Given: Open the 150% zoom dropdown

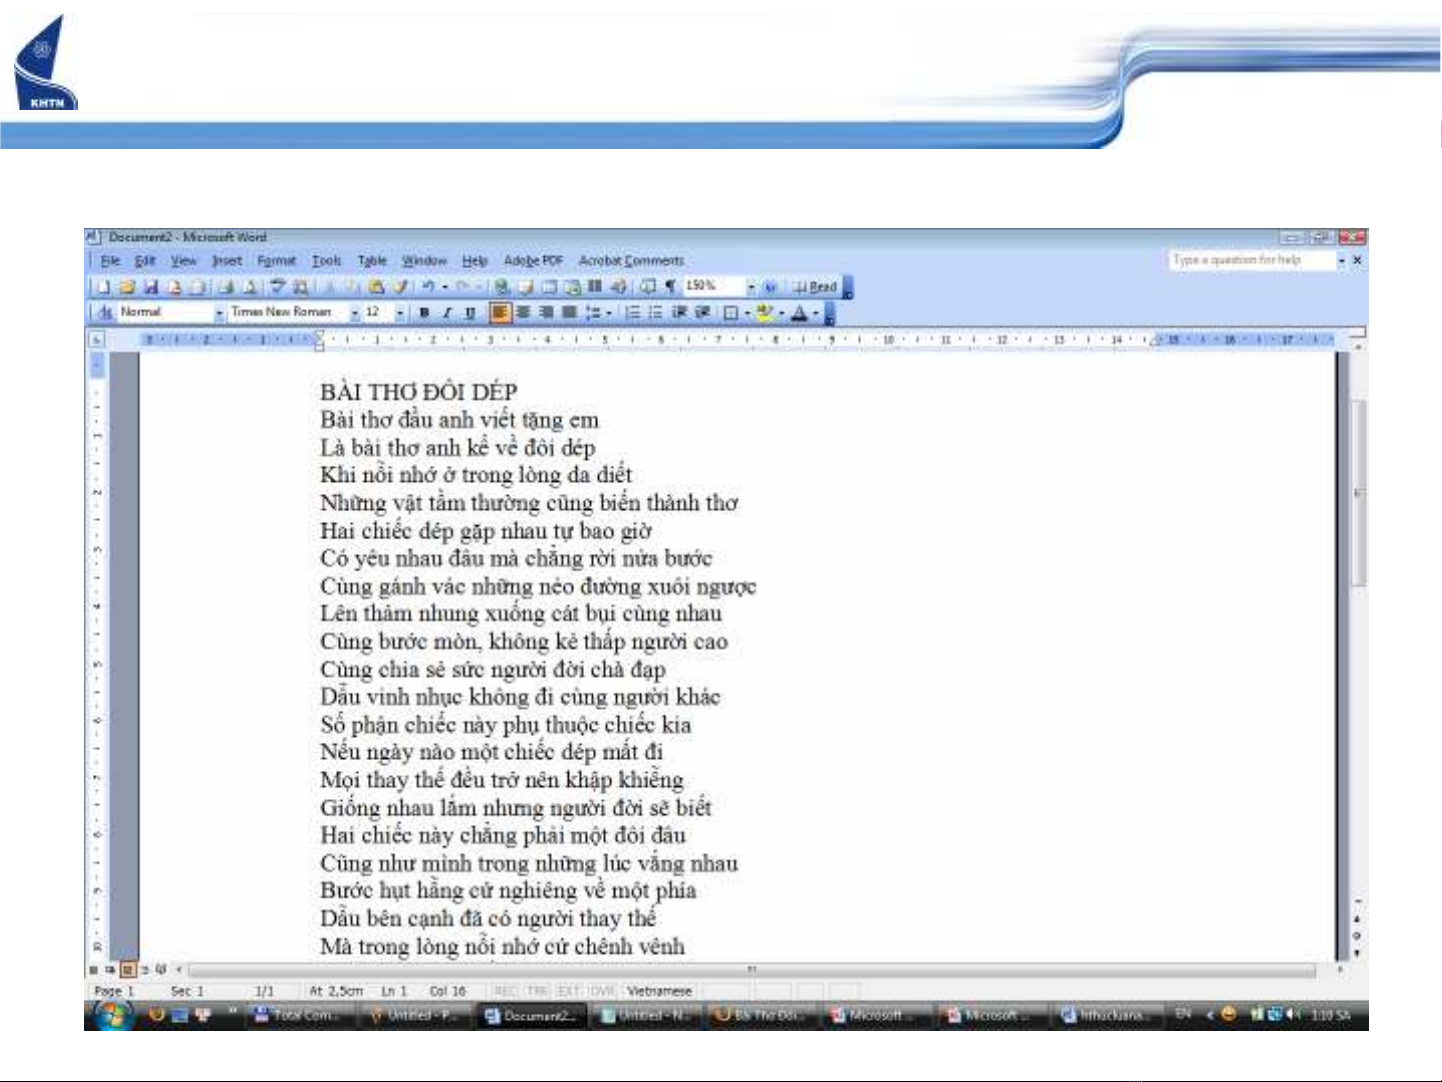Looking at the screenshot, I should 750,287.
